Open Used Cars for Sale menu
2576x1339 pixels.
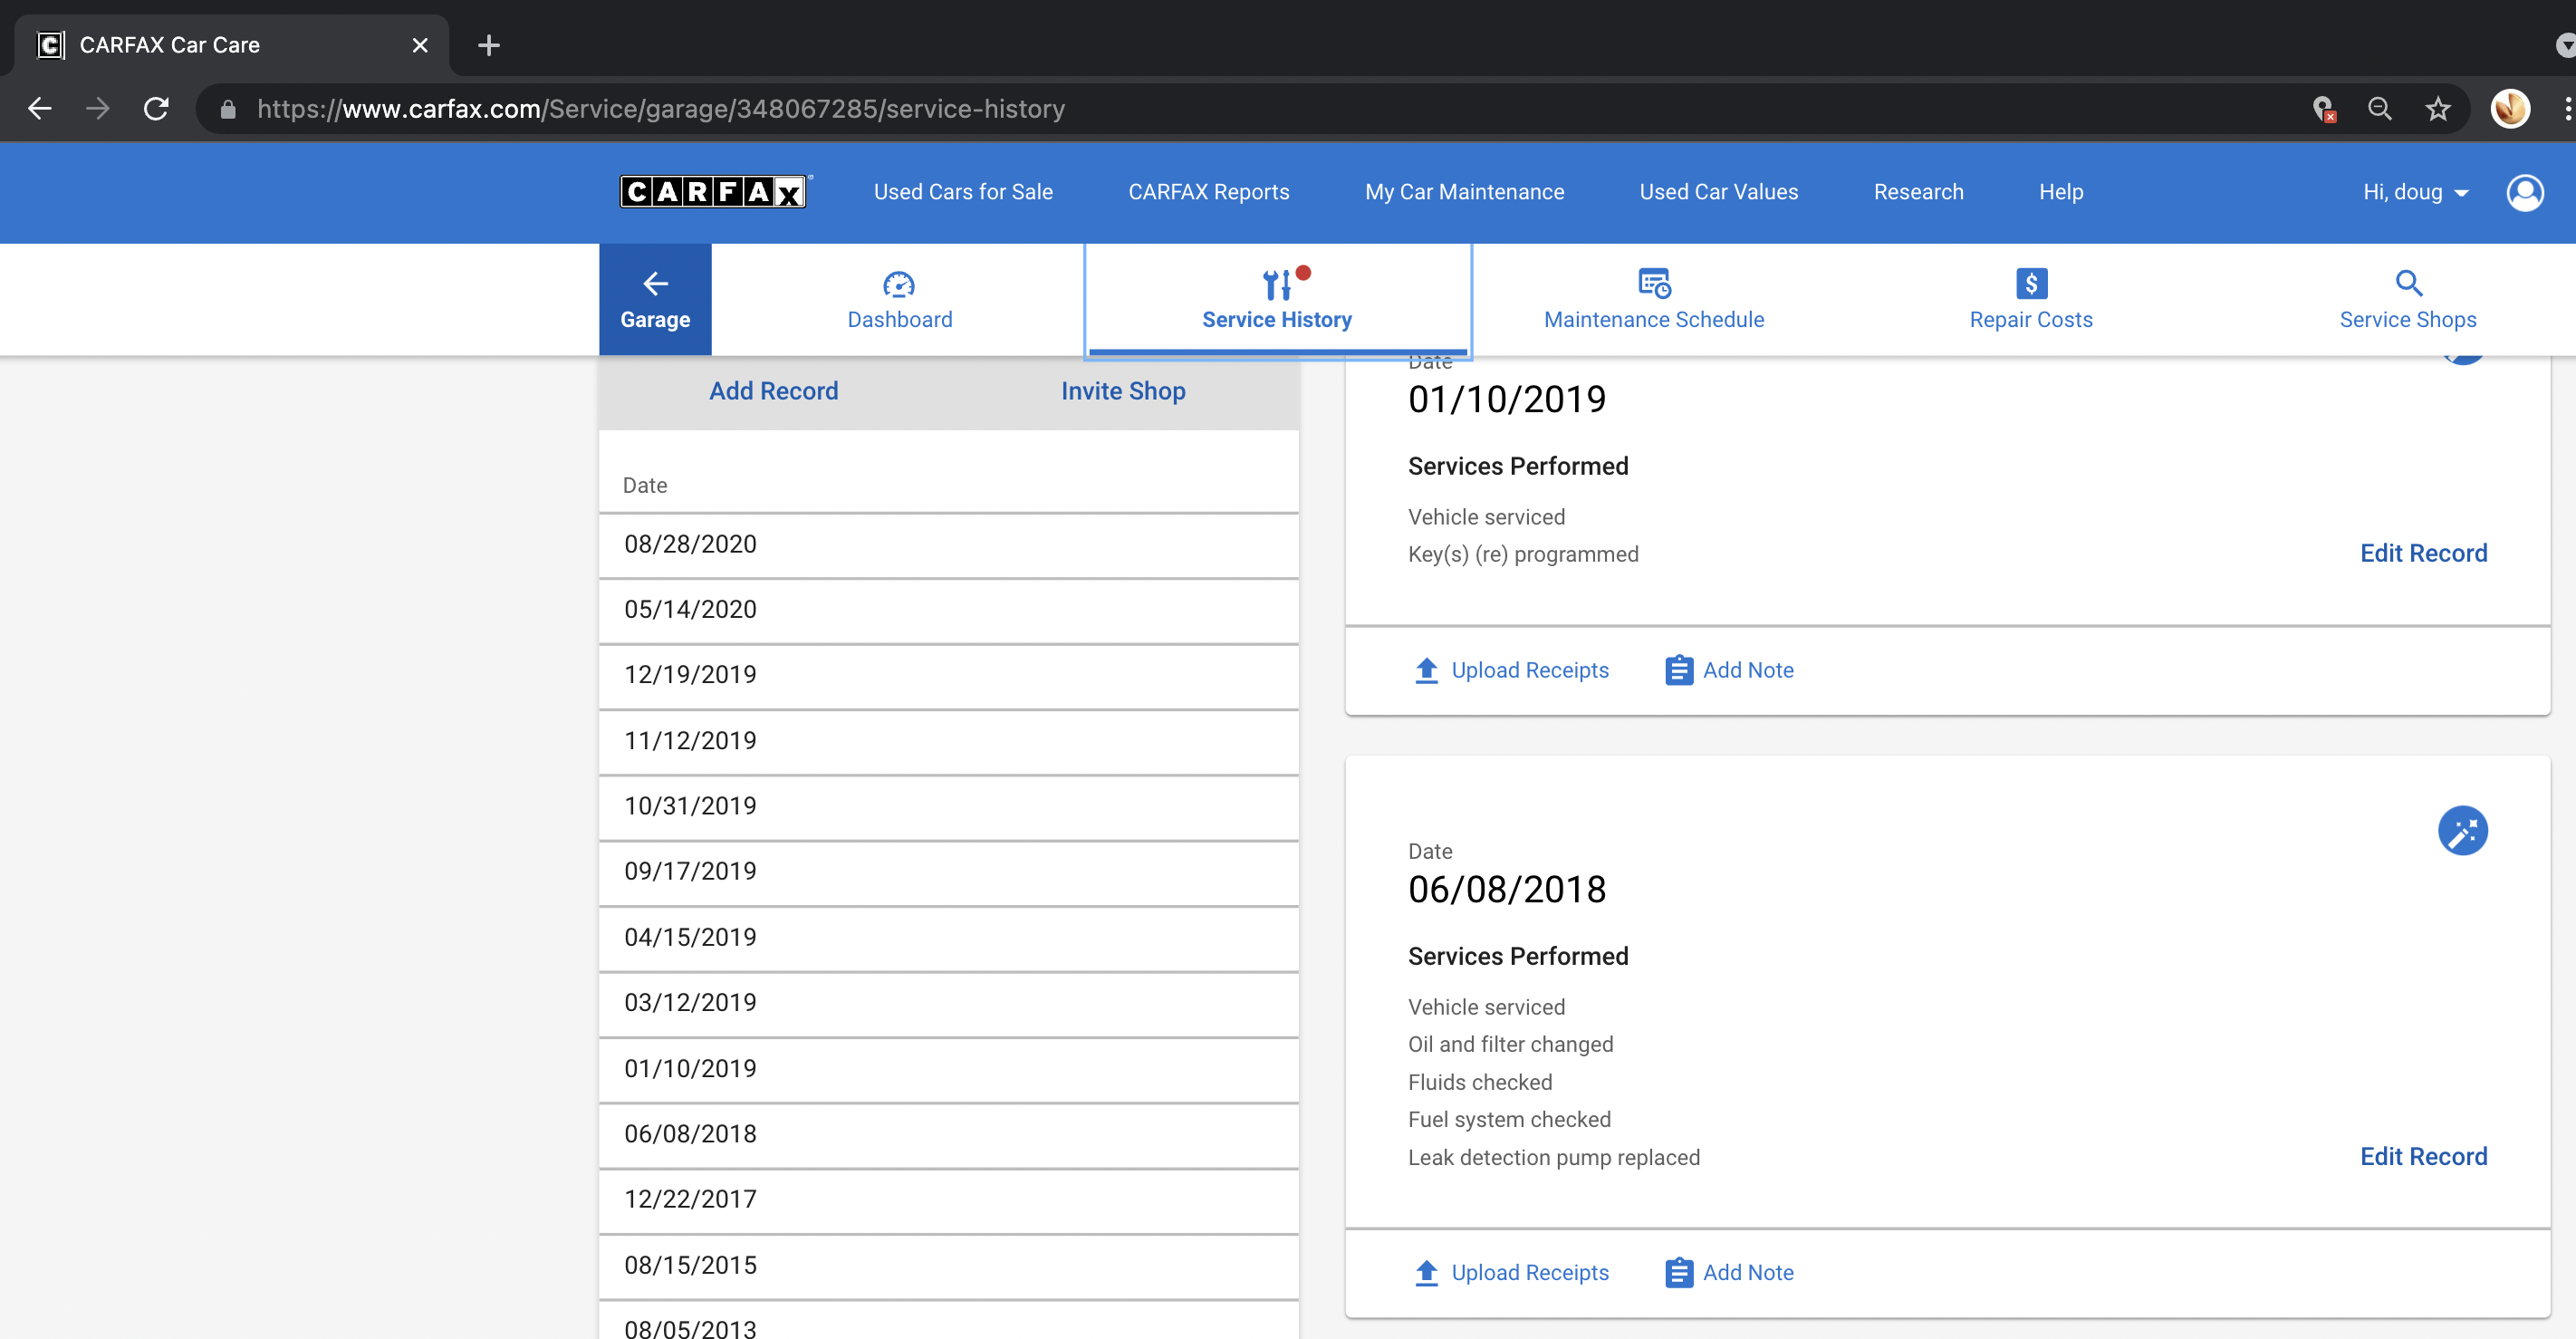click(x=962, y=192)
